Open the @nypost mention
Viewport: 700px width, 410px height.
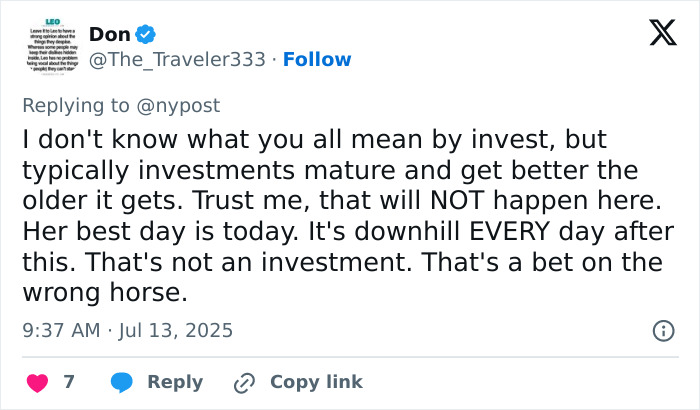(178, 105)
